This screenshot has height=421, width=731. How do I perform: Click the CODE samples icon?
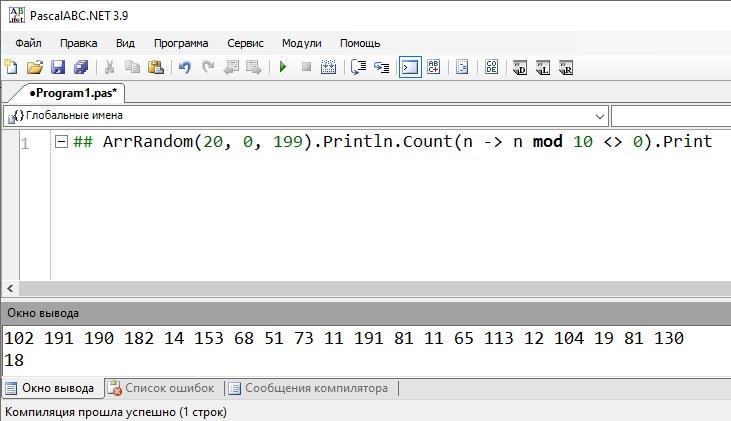(491, 67)
